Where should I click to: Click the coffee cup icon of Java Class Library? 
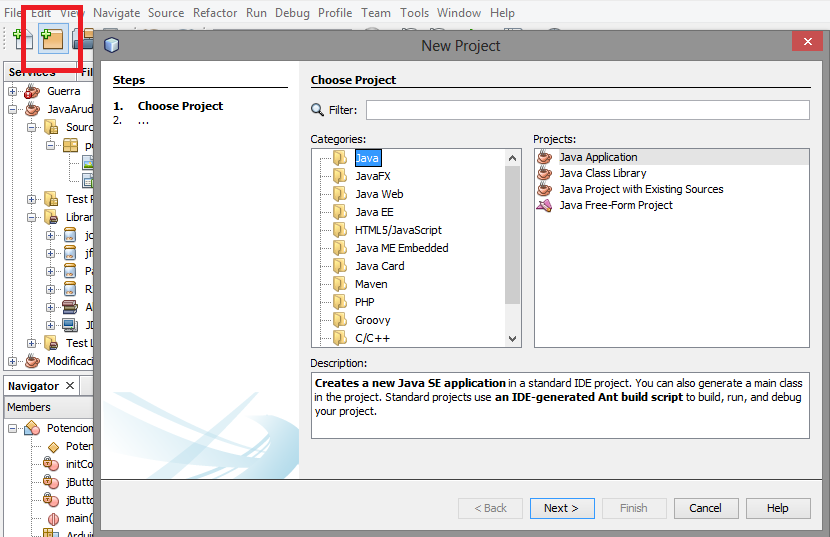[x=544, y=173]
